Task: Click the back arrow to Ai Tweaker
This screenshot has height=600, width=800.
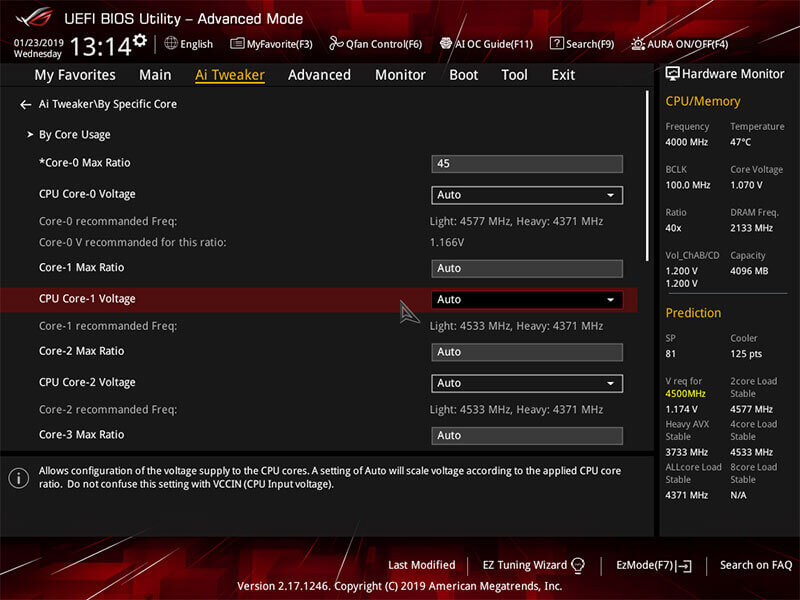Action: point(26,105)
